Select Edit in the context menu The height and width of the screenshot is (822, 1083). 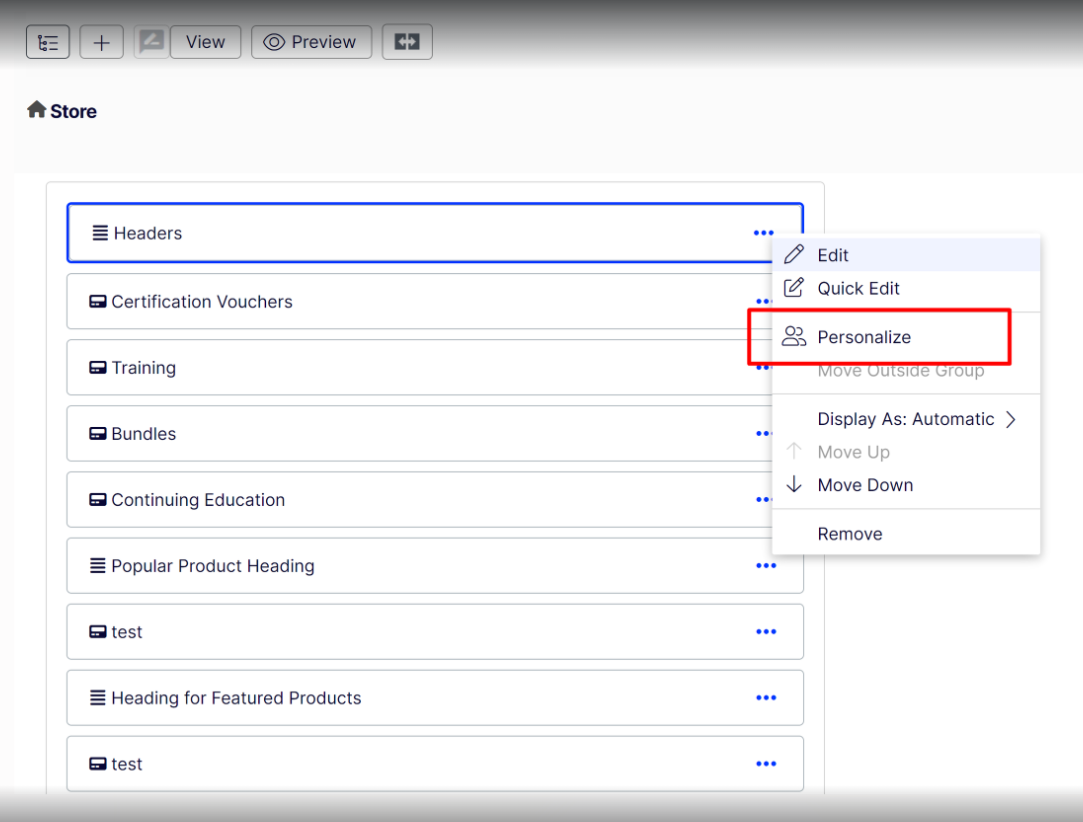(833, 255)
